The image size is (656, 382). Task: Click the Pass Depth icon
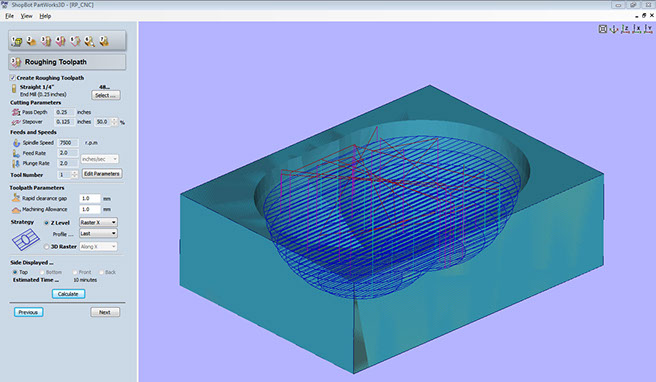click(x=16, y=112)
